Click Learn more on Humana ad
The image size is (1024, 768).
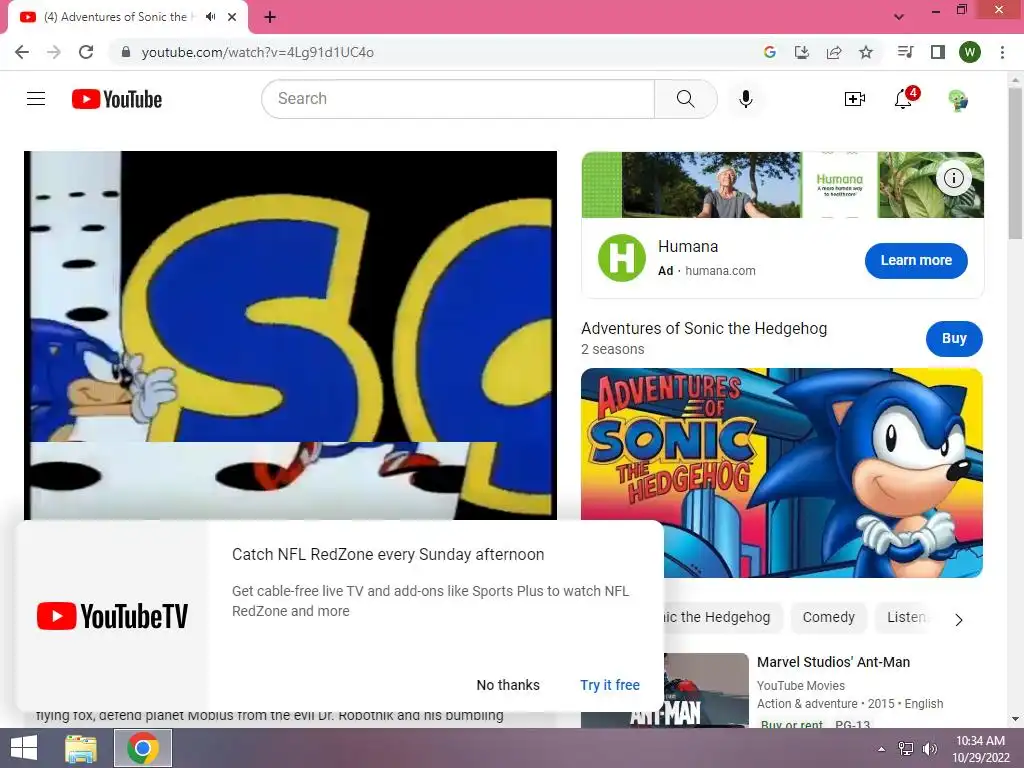point(916,260)
